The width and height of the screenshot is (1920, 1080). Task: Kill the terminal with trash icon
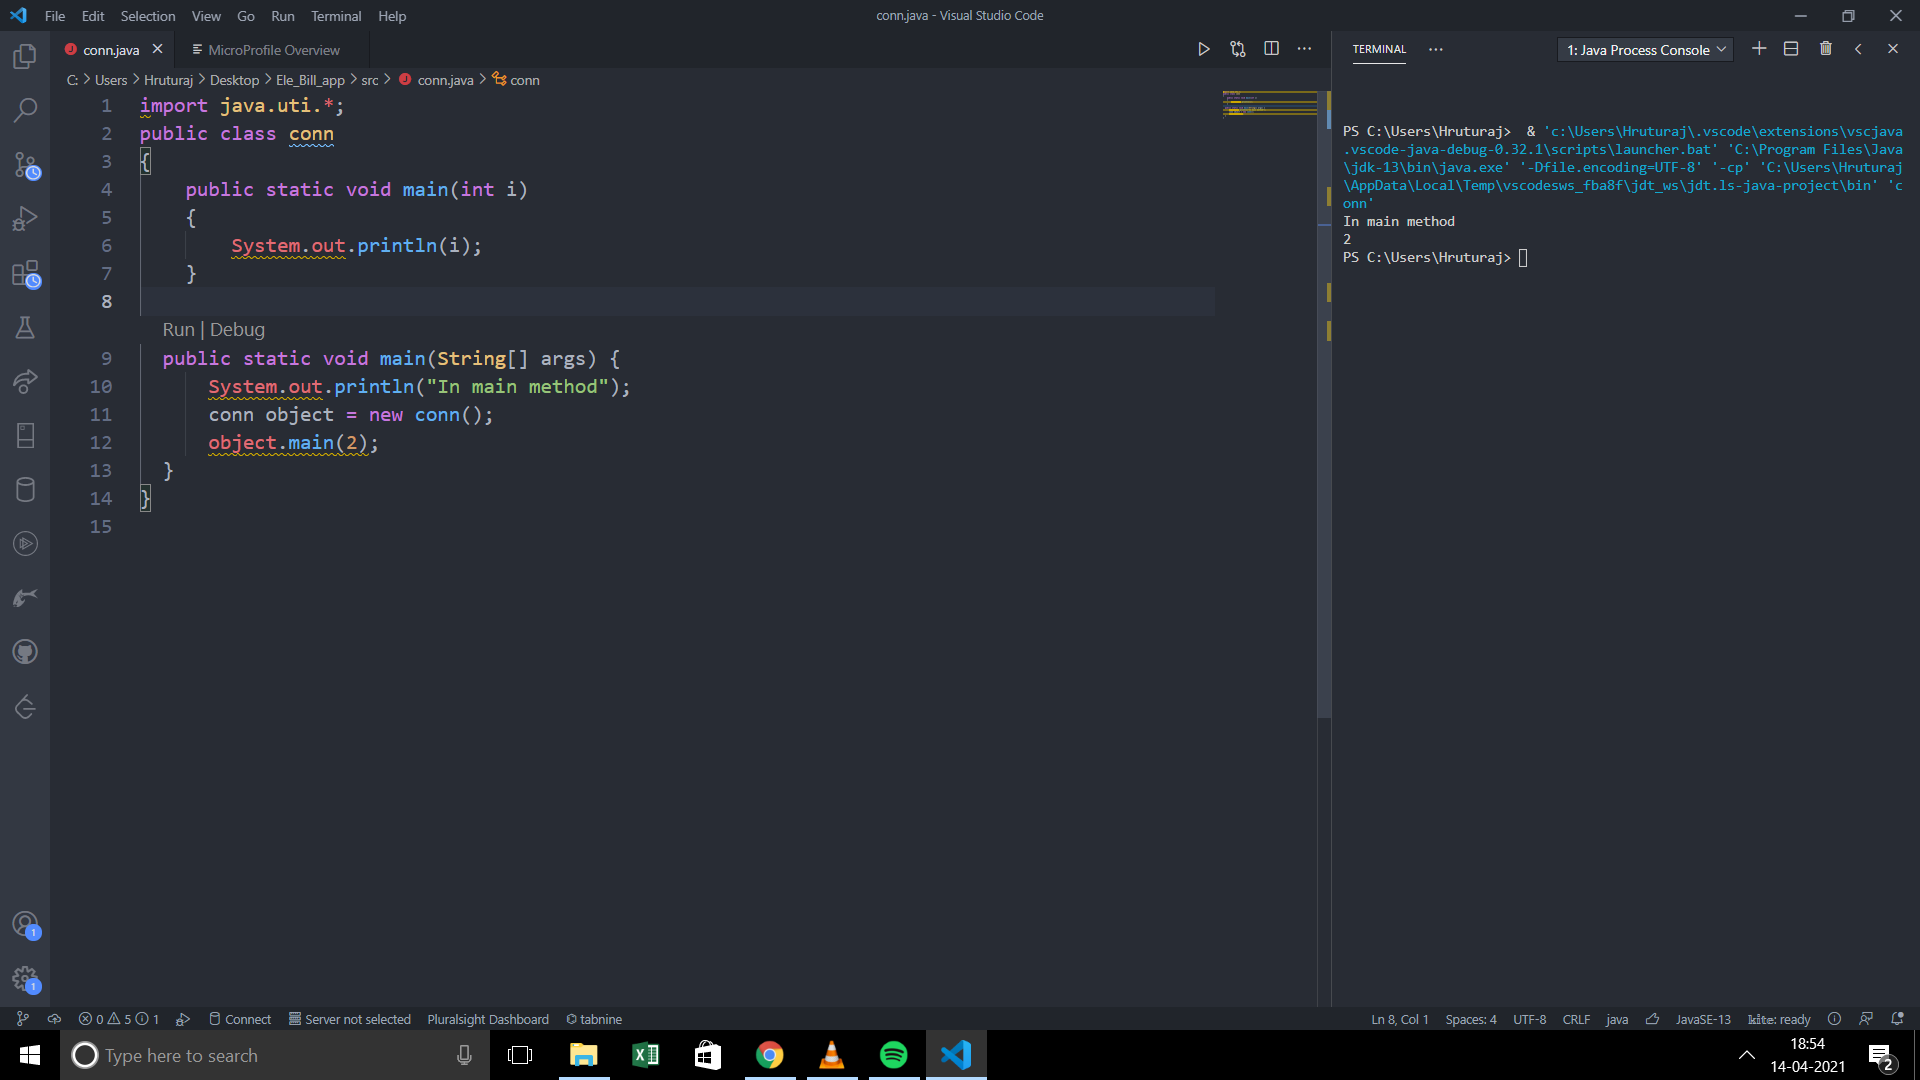pyautogui.click(x=1825, y=49)
